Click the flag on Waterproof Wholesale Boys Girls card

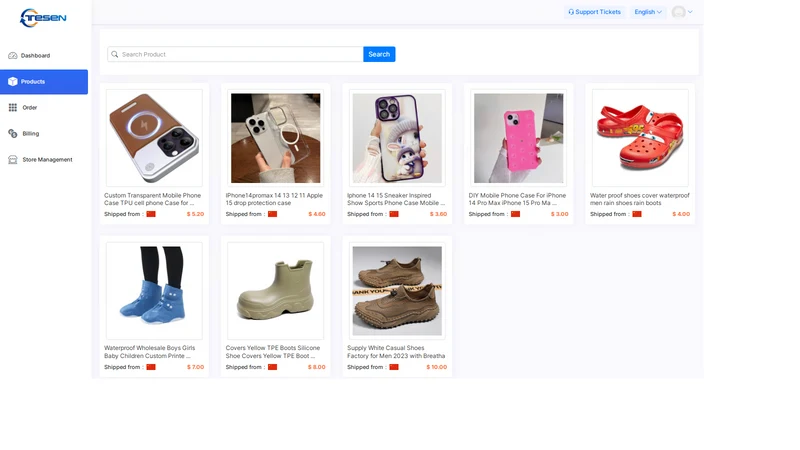pos(151,367)
